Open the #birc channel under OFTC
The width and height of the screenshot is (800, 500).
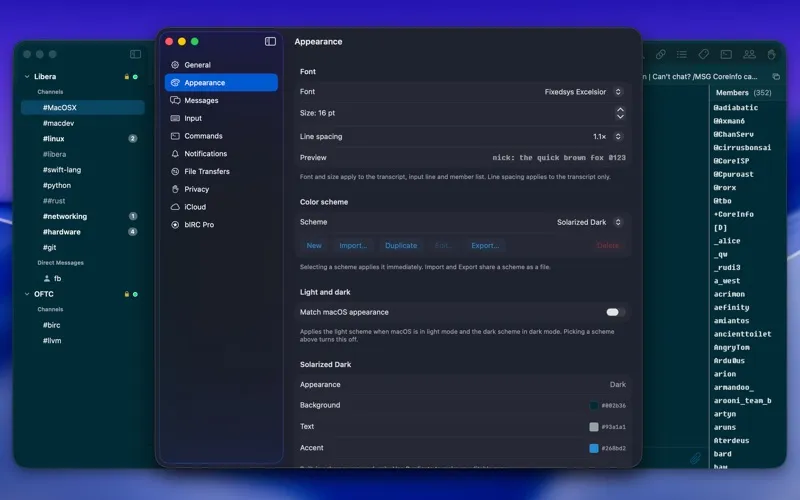[x=83, y=325]
